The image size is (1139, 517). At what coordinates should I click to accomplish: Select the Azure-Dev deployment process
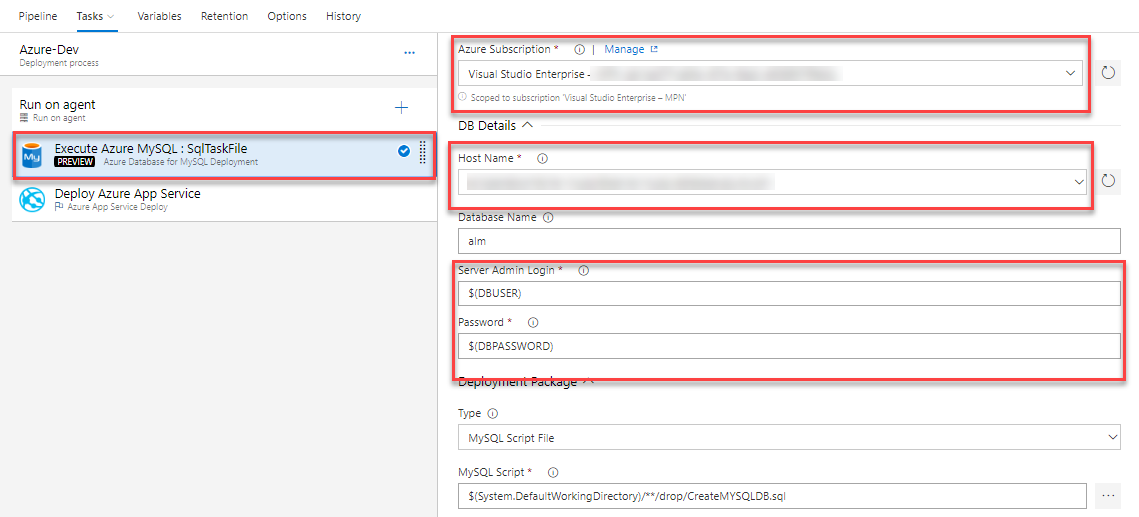click(x=218, y=54)
